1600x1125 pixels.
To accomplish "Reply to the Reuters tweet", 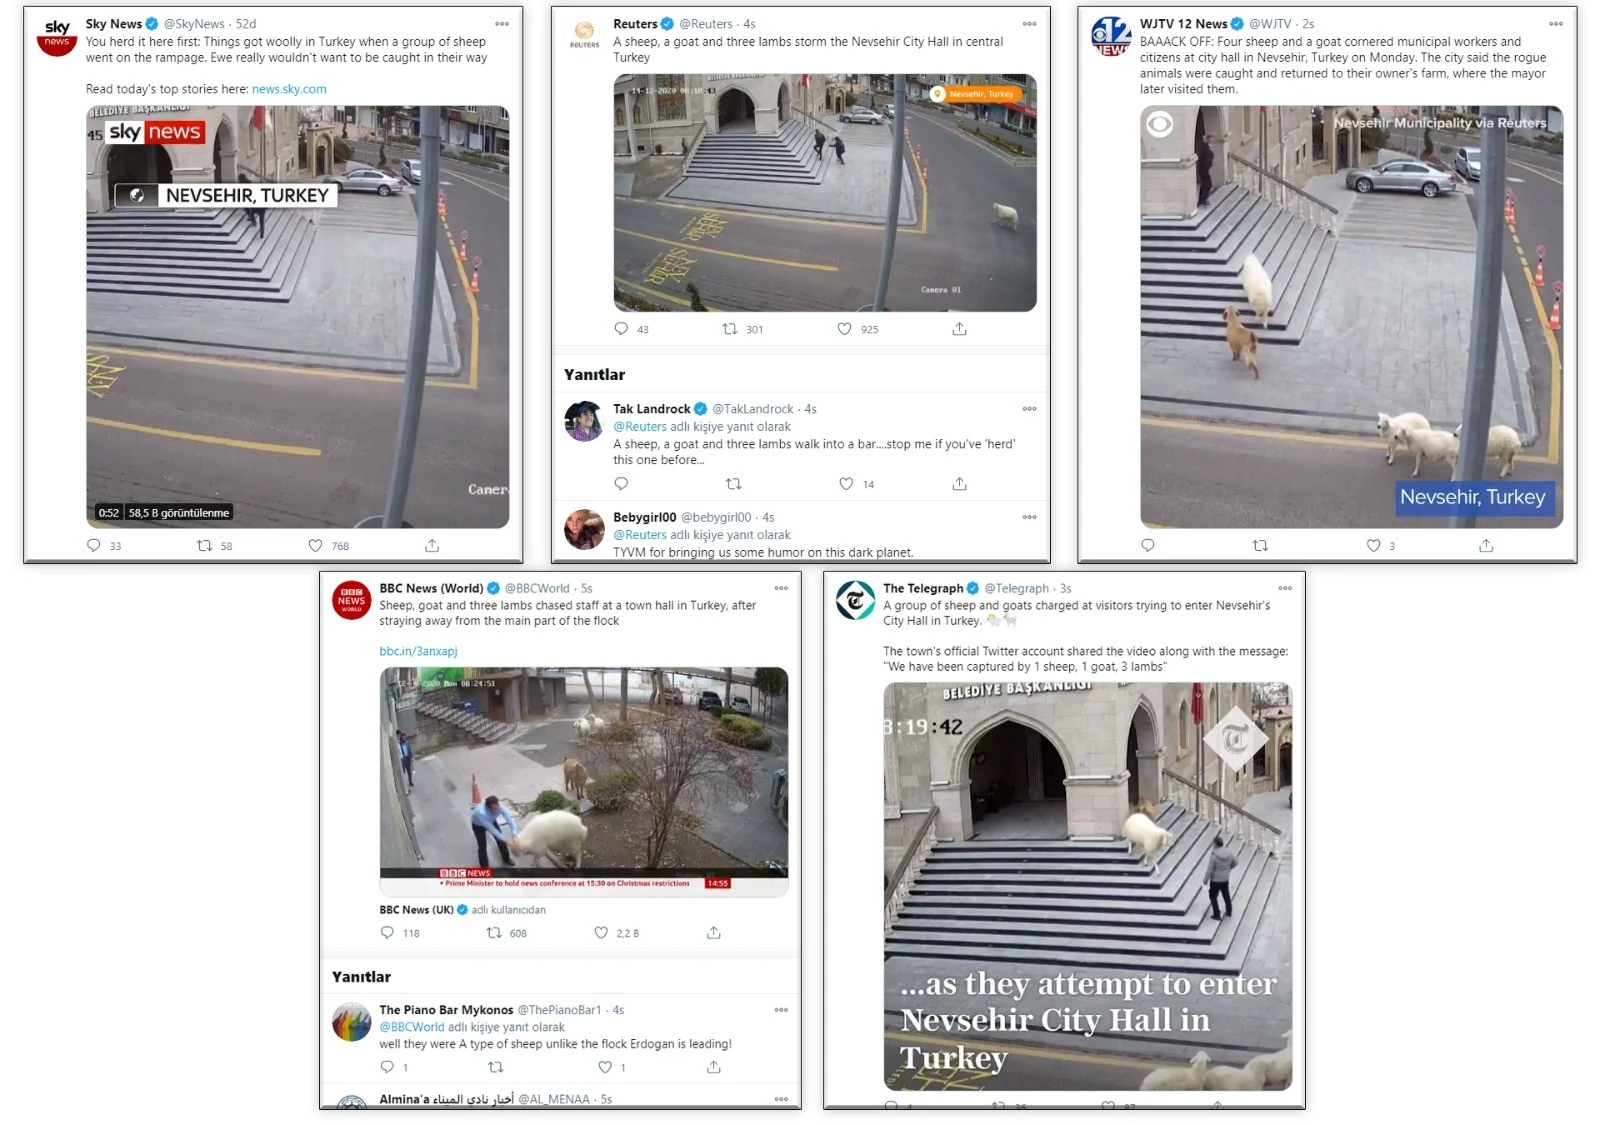I will tap(621, 329).
